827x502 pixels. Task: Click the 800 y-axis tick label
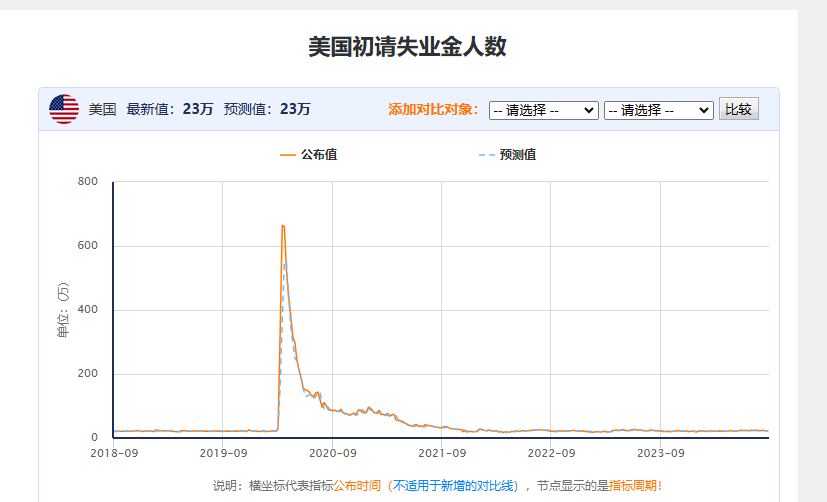tap(87, 182)
